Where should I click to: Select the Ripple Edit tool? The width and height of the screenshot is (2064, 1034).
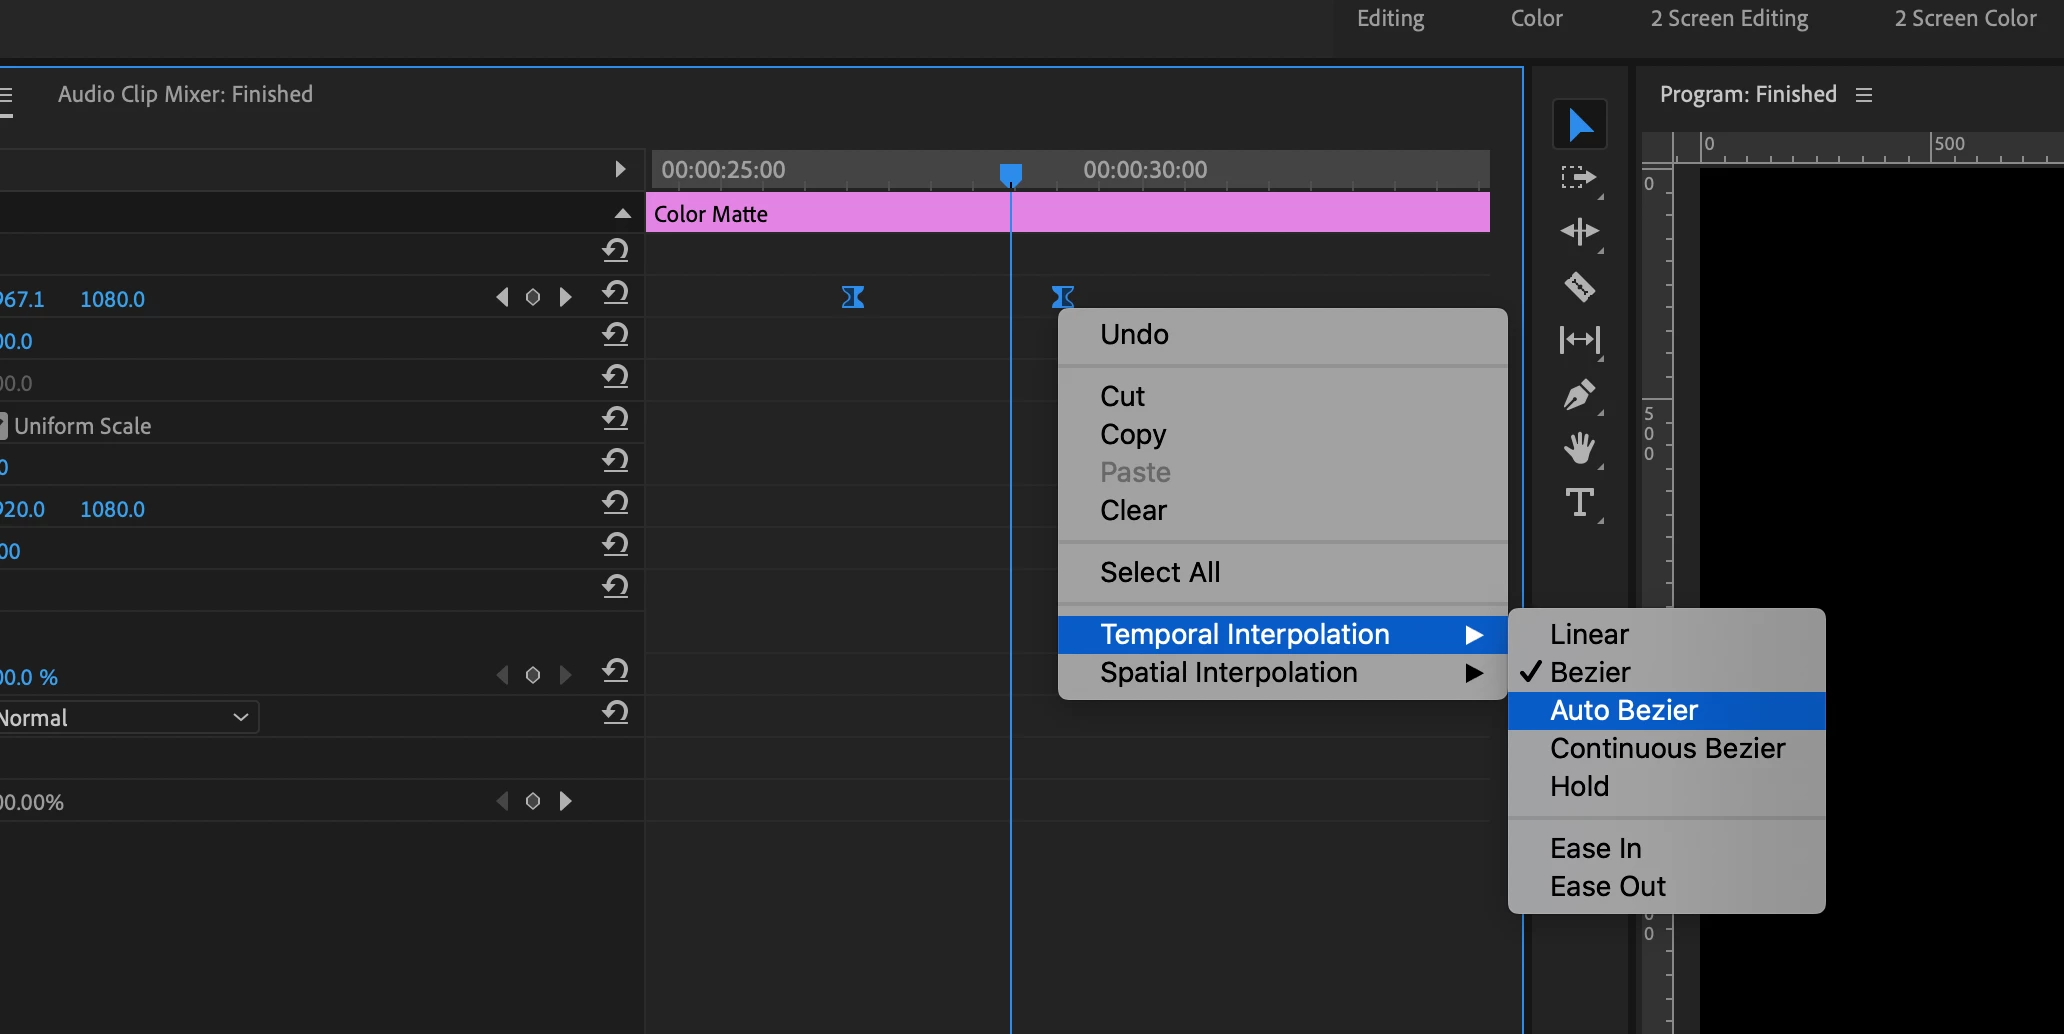tap(1580, 232)
